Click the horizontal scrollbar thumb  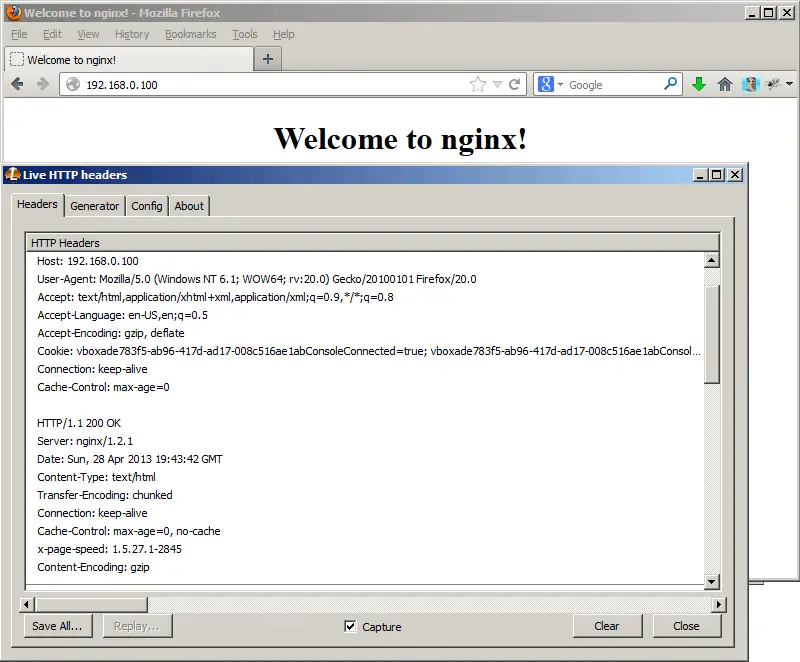[91, 605]
